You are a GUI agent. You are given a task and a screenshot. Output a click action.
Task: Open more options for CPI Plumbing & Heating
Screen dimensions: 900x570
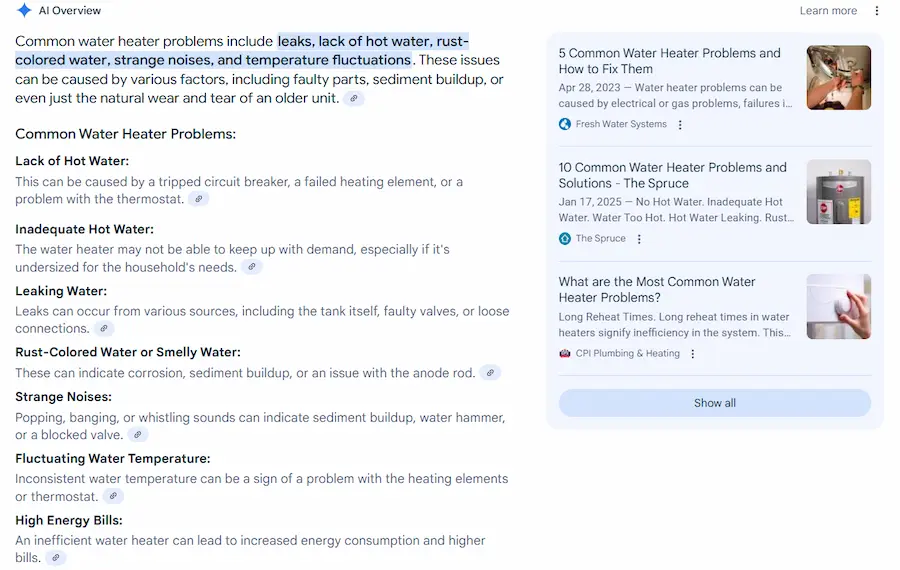[693, 354]
